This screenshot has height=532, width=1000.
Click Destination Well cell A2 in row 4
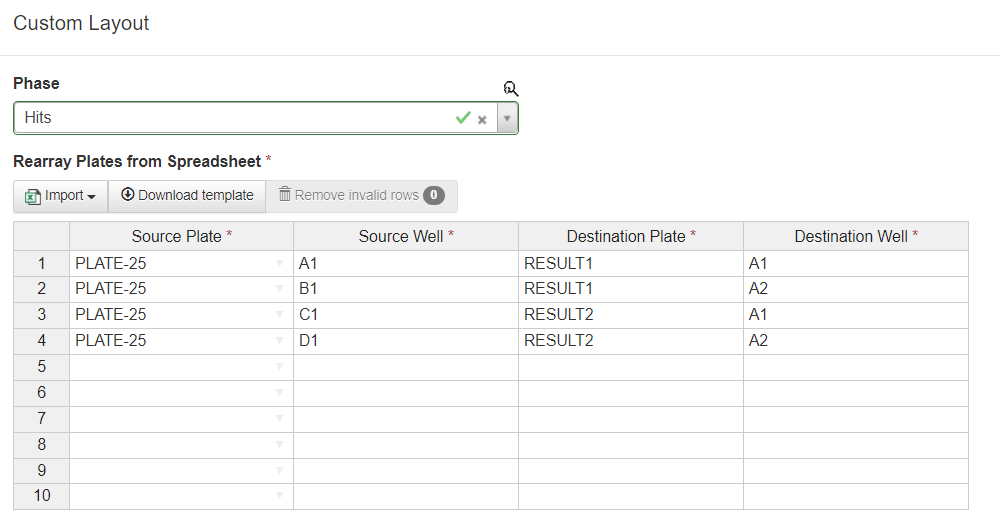(855, 341)
